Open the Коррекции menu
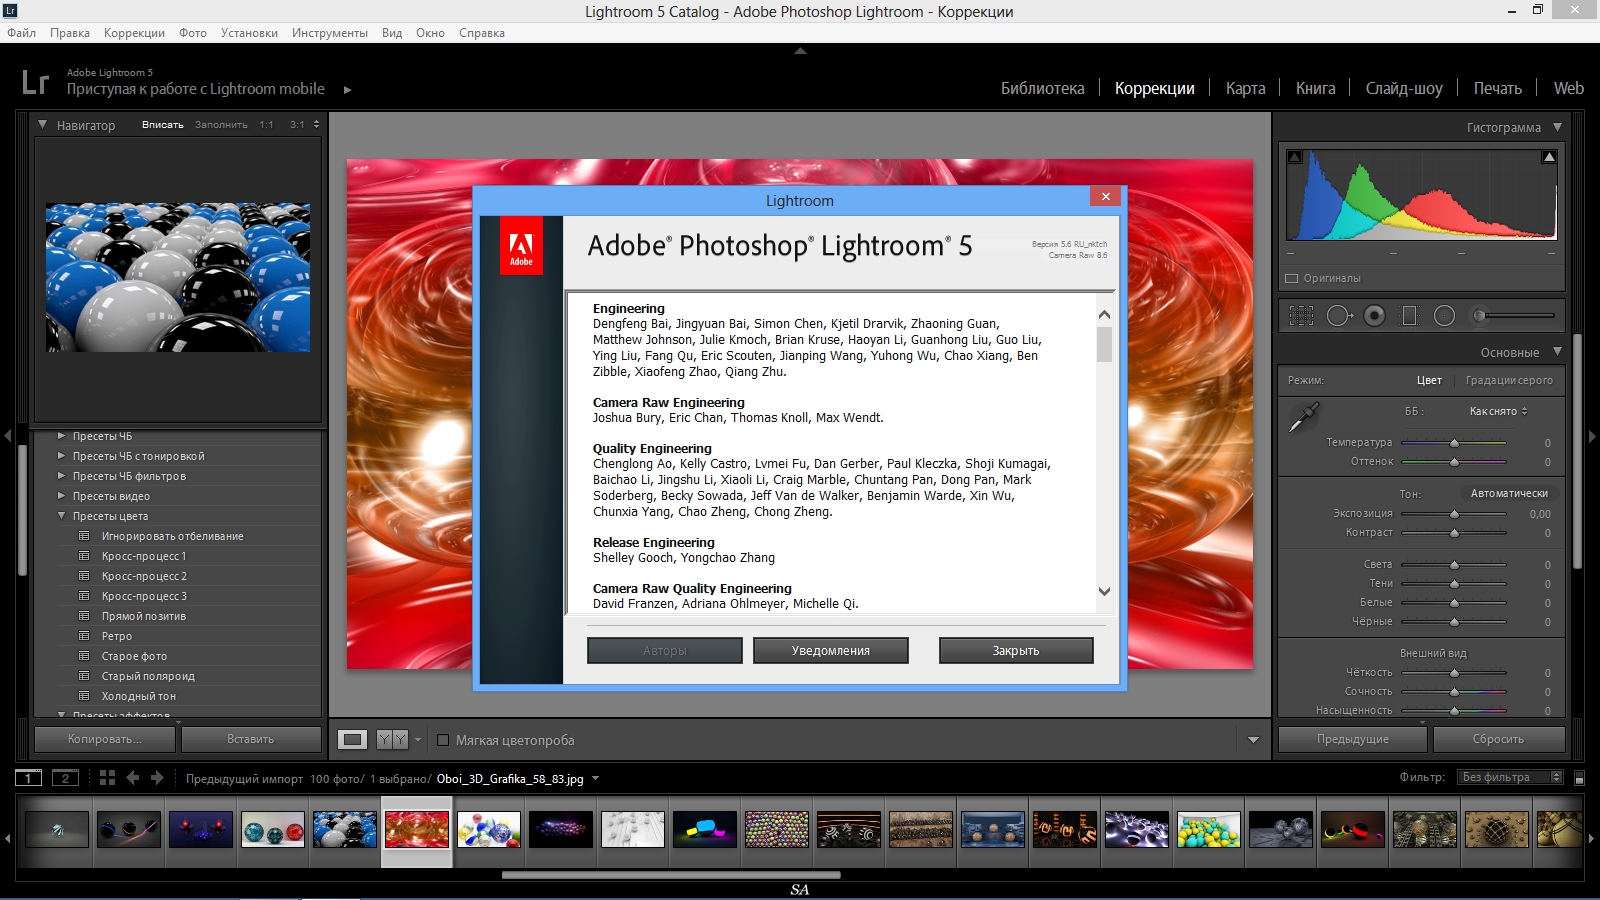Viewport: 1600px width, 900px height. click(x=134, y=33)
